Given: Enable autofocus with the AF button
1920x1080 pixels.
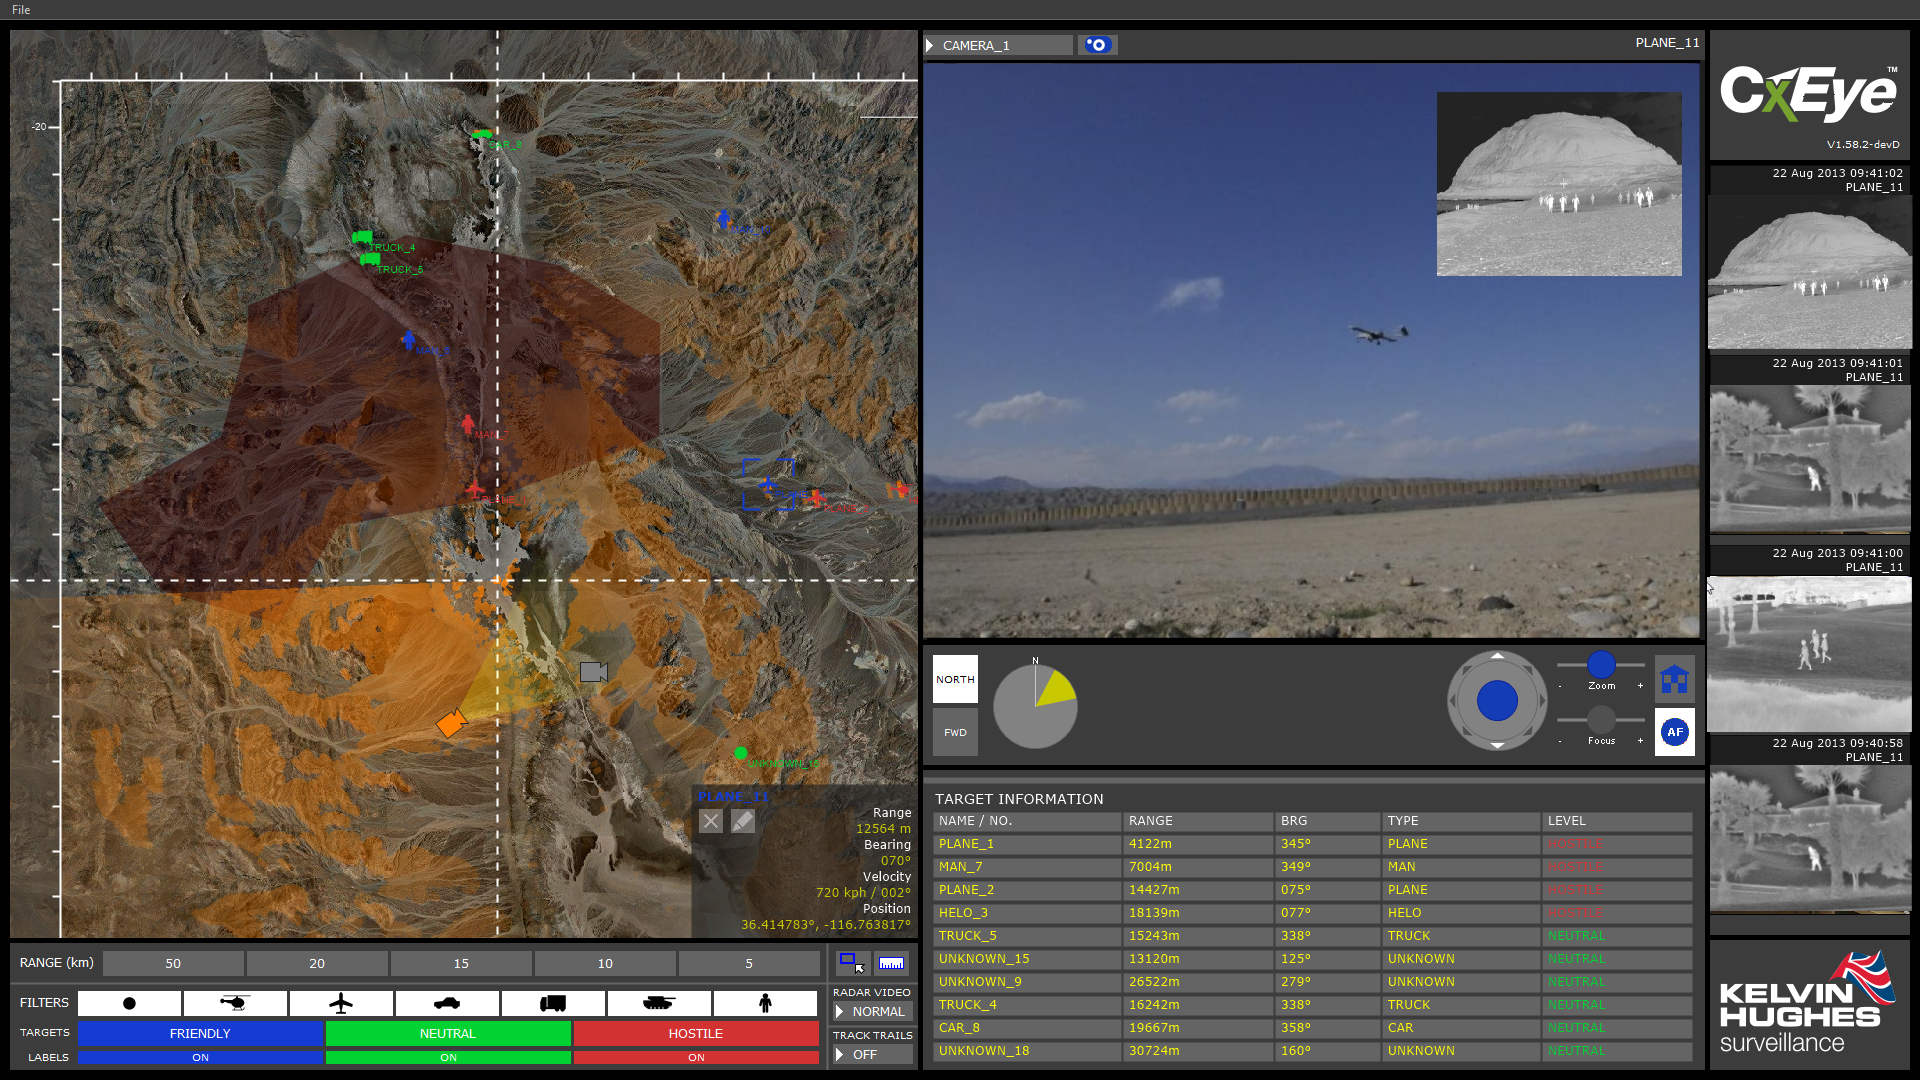Looking at the screenshot, I should coord(1674,732).
